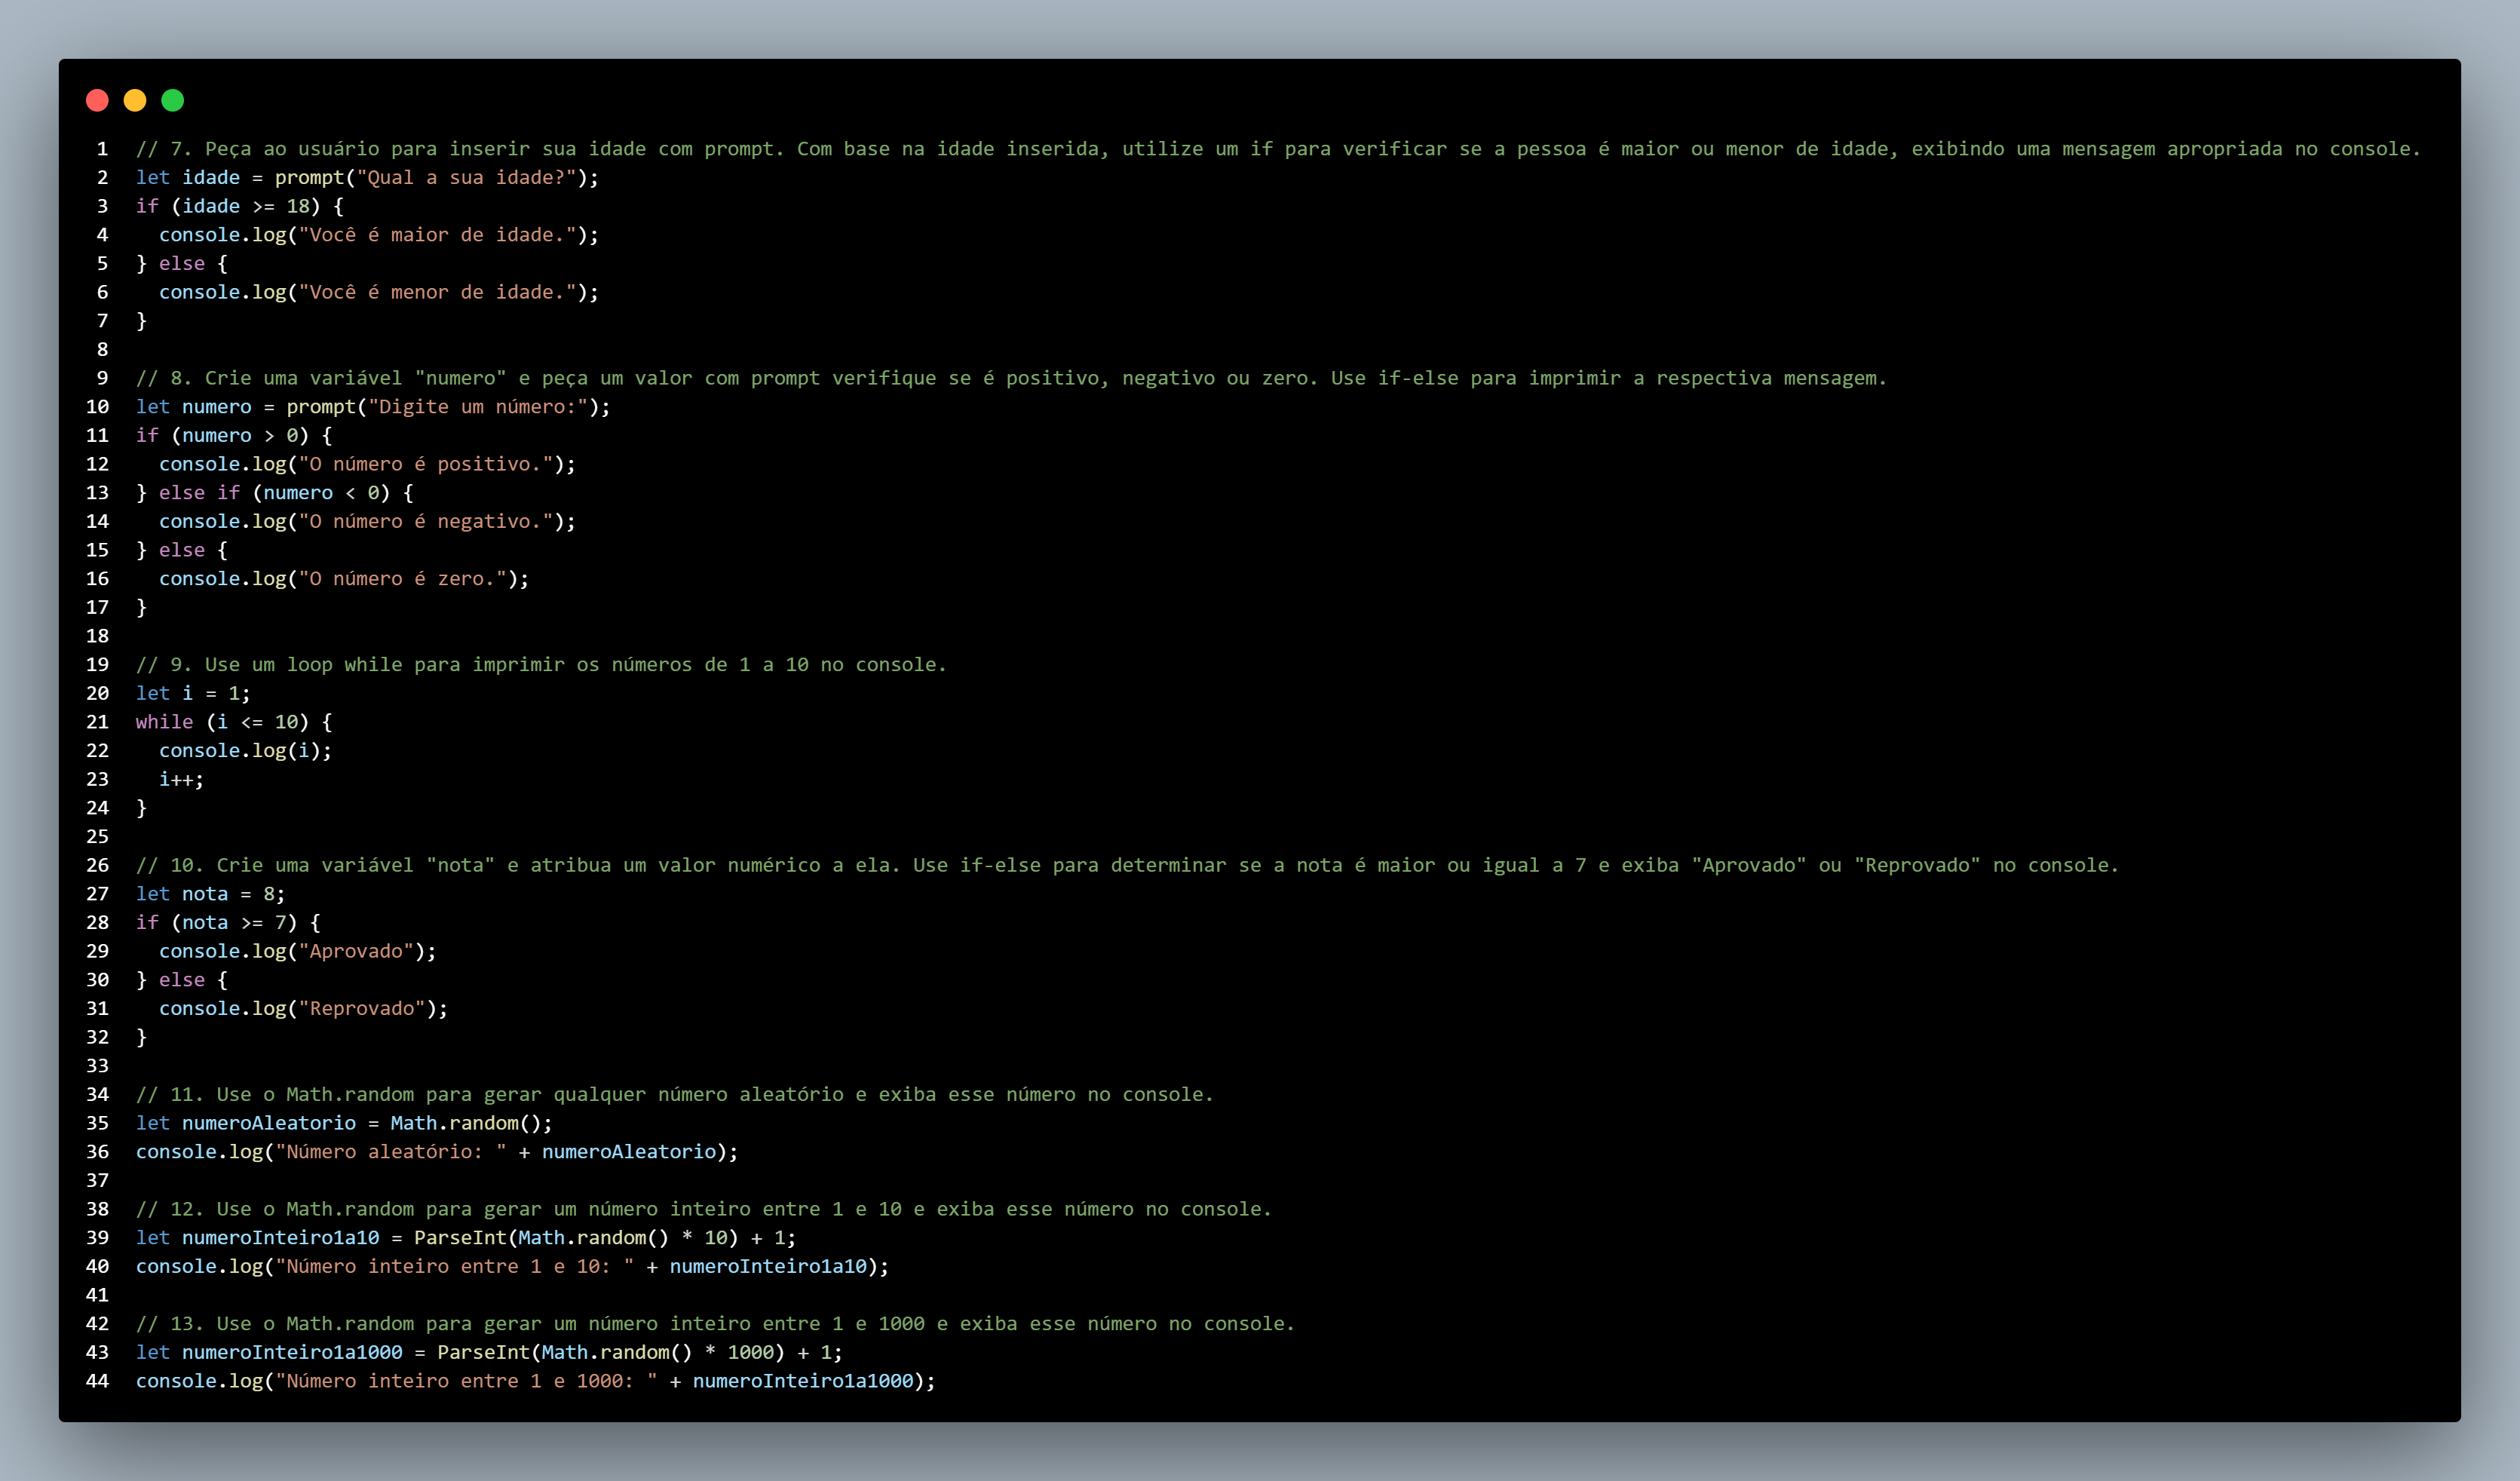This screenshot has width=2520, height=1481.
Task: Click the string "O número é zero."
Action: 403,579
